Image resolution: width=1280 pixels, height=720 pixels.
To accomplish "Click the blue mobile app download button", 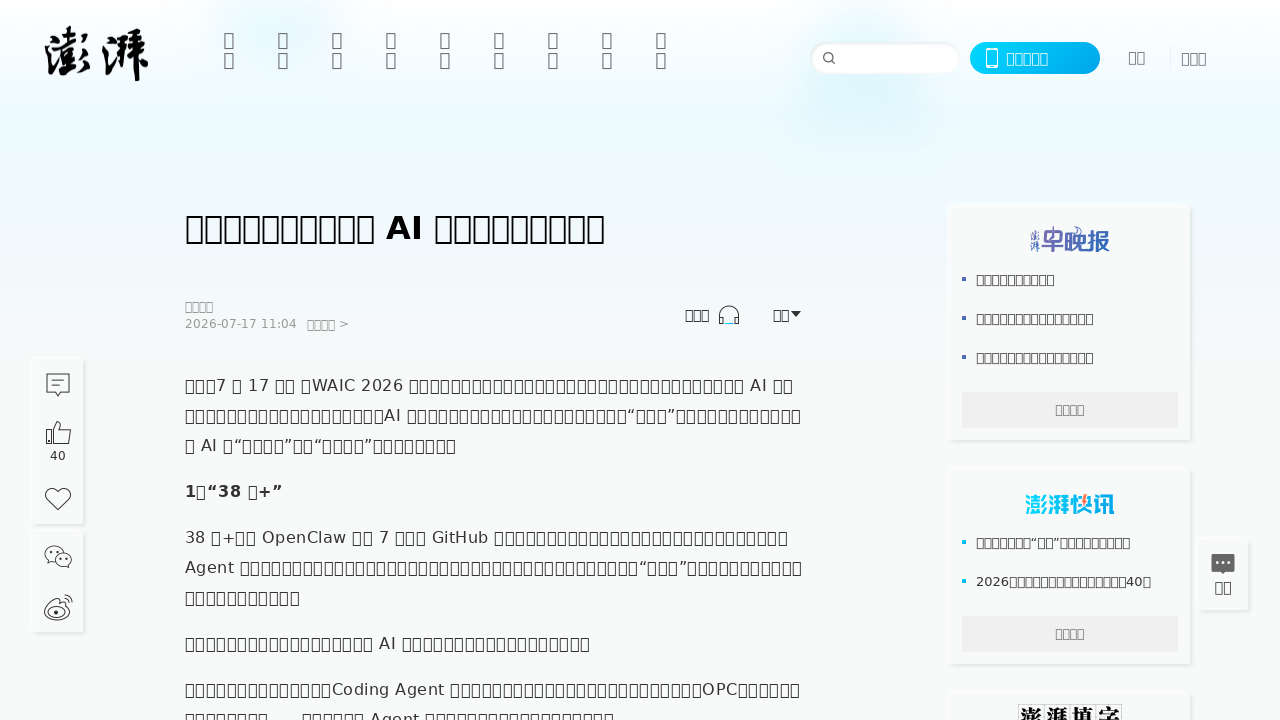I will [1035, 58].
